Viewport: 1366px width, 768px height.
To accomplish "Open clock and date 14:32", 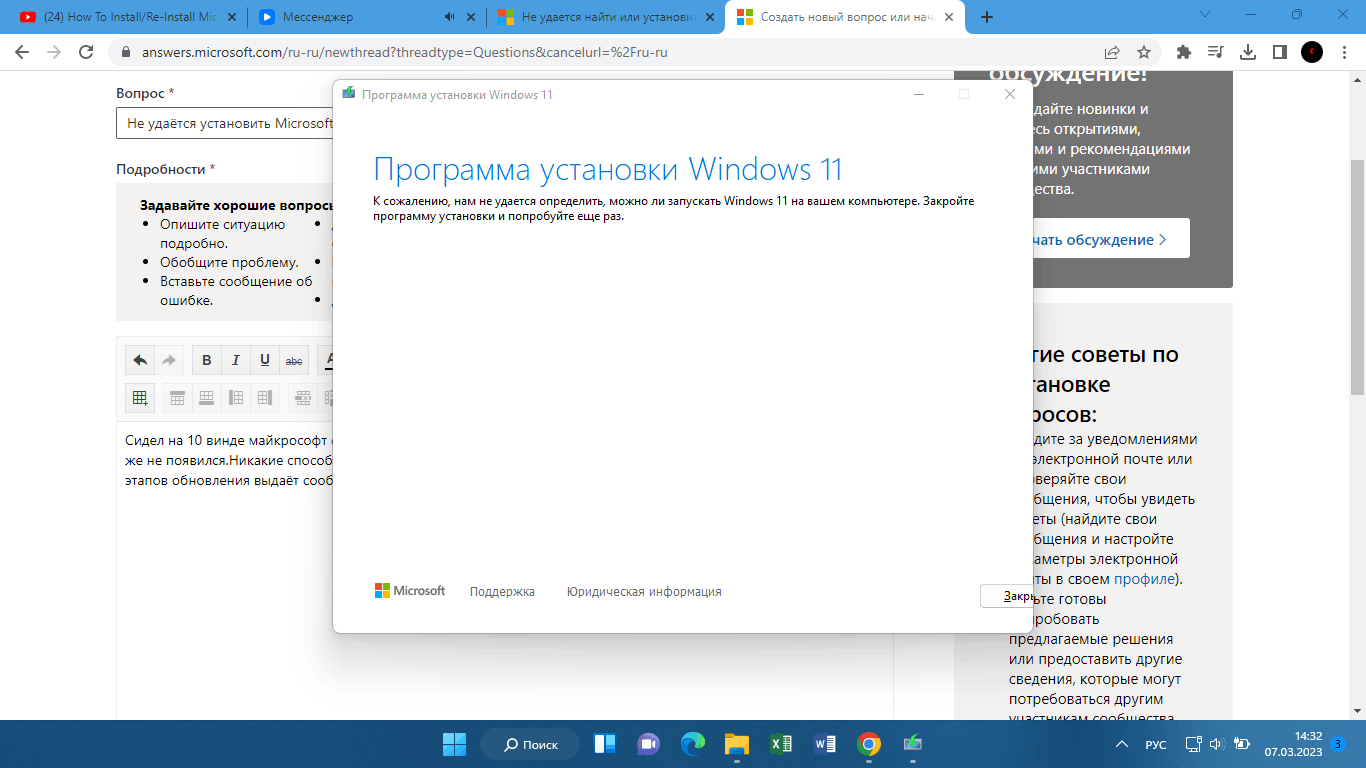I will pyautogui.click(x=1293, y=744).
